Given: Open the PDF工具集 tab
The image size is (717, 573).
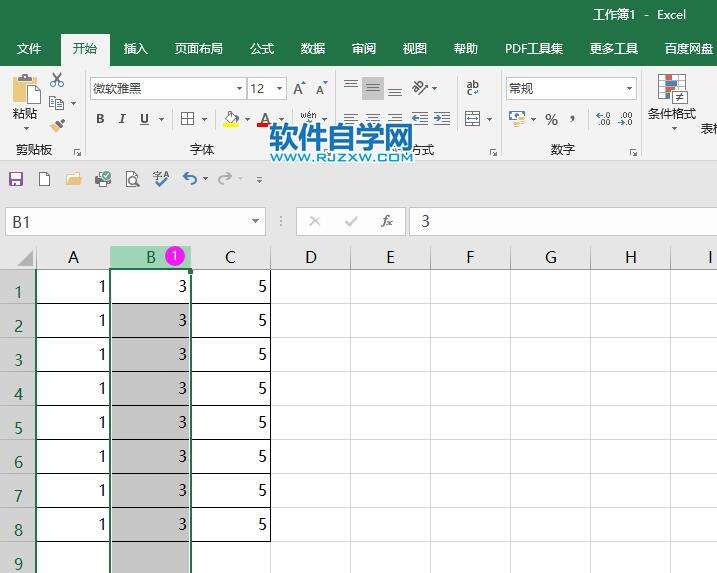Looking at the screenshot, I should [534, 48].
